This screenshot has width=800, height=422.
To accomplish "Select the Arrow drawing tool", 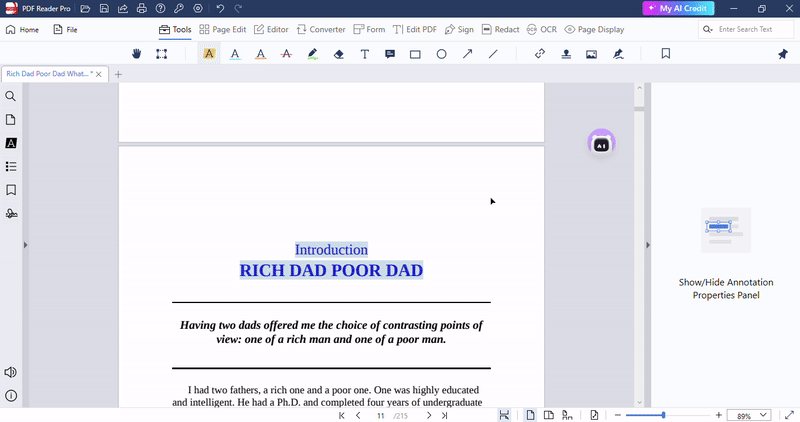I will point(467,54).
